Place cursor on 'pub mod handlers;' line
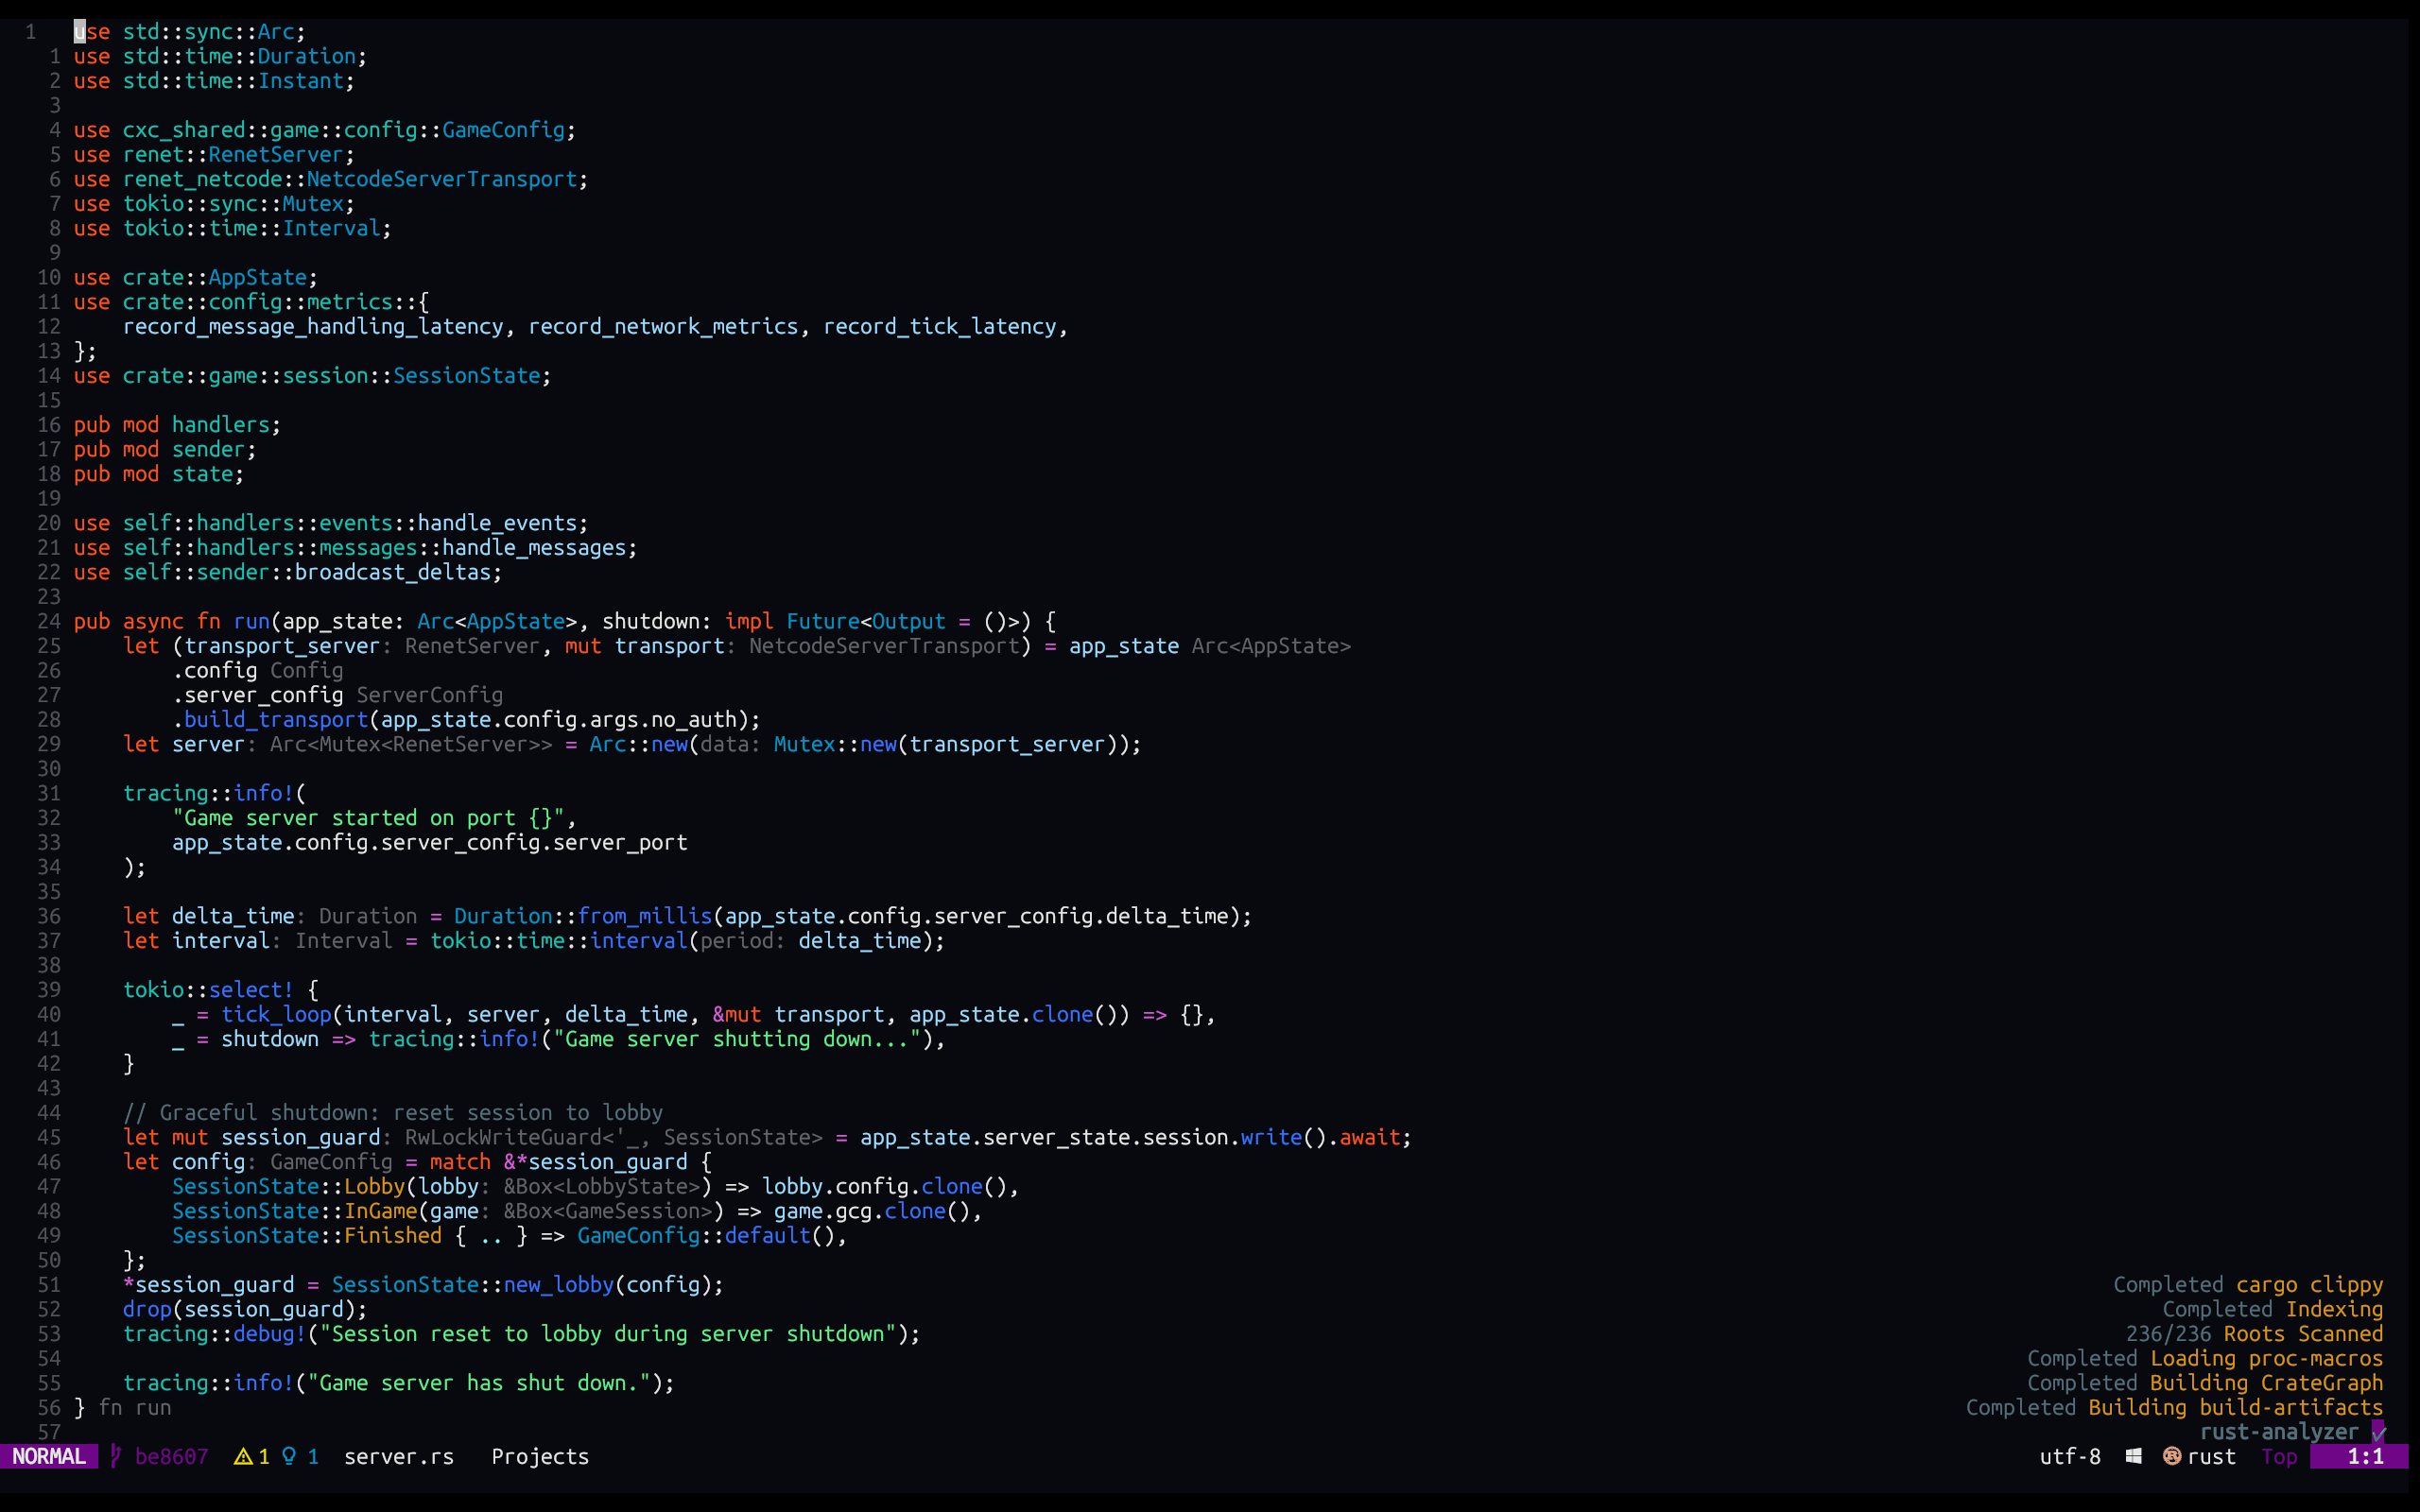 [x=177, y=425]
